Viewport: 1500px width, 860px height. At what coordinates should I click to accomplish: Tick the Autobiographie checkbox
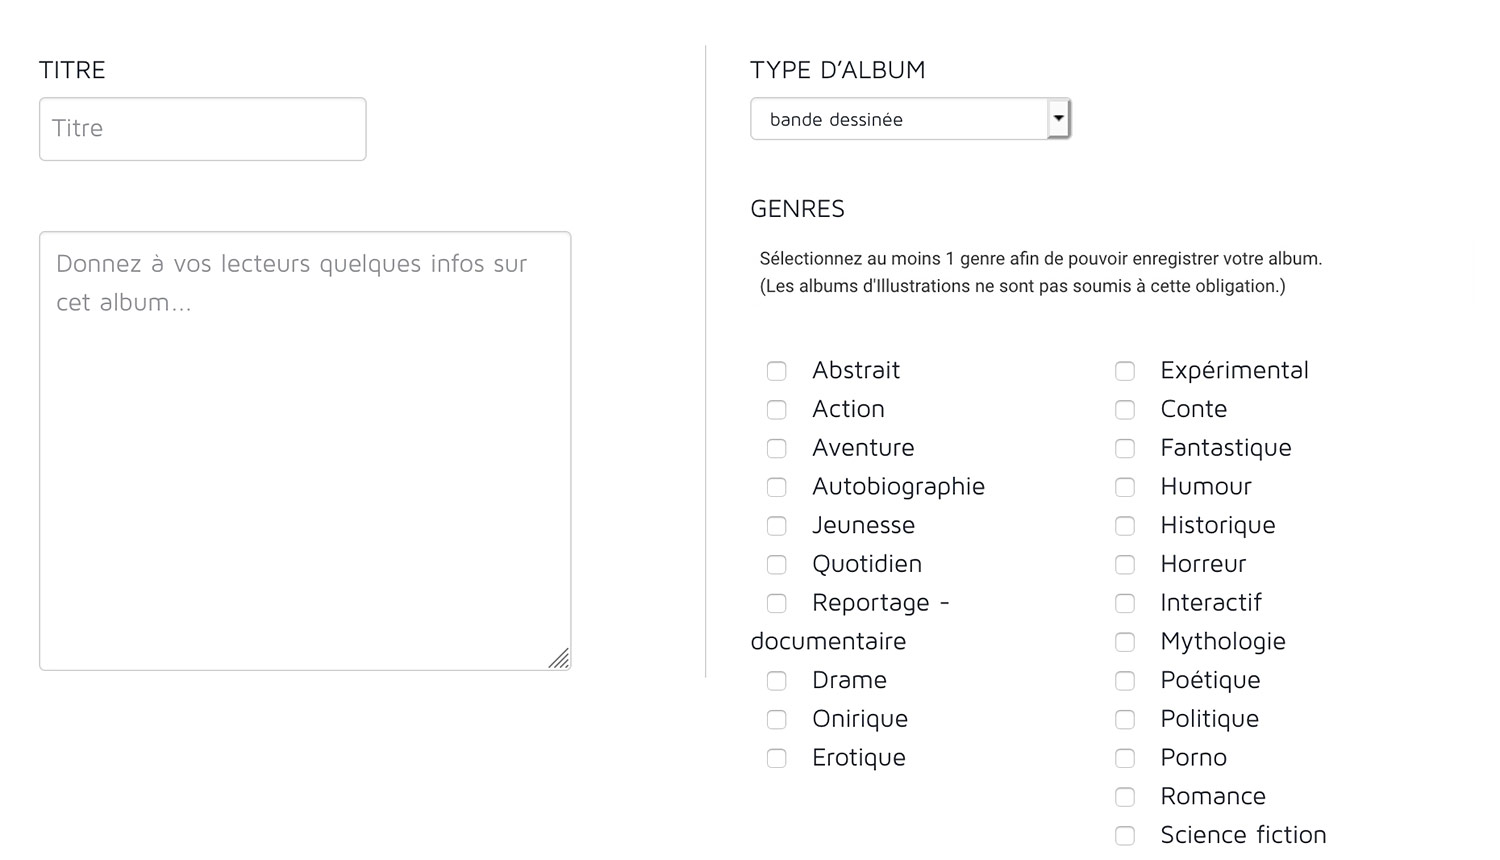(777, 487)
